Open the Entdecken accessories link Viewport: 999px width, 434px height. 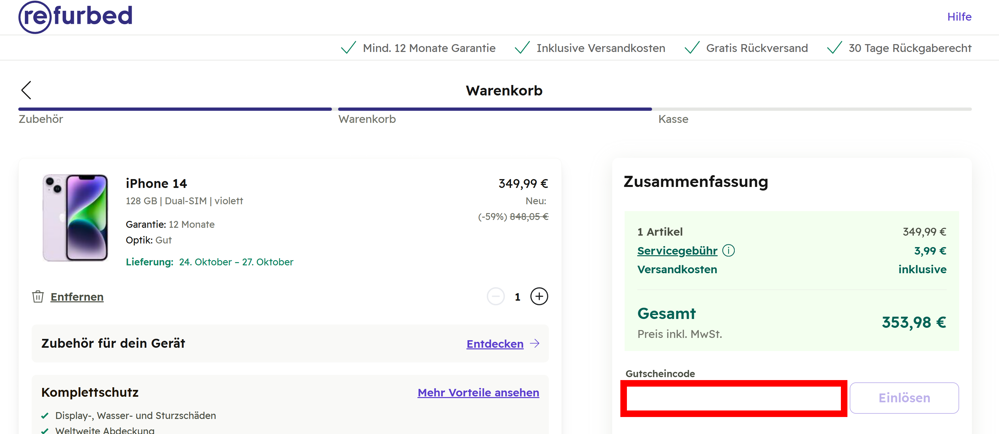(x=495, y=344)
